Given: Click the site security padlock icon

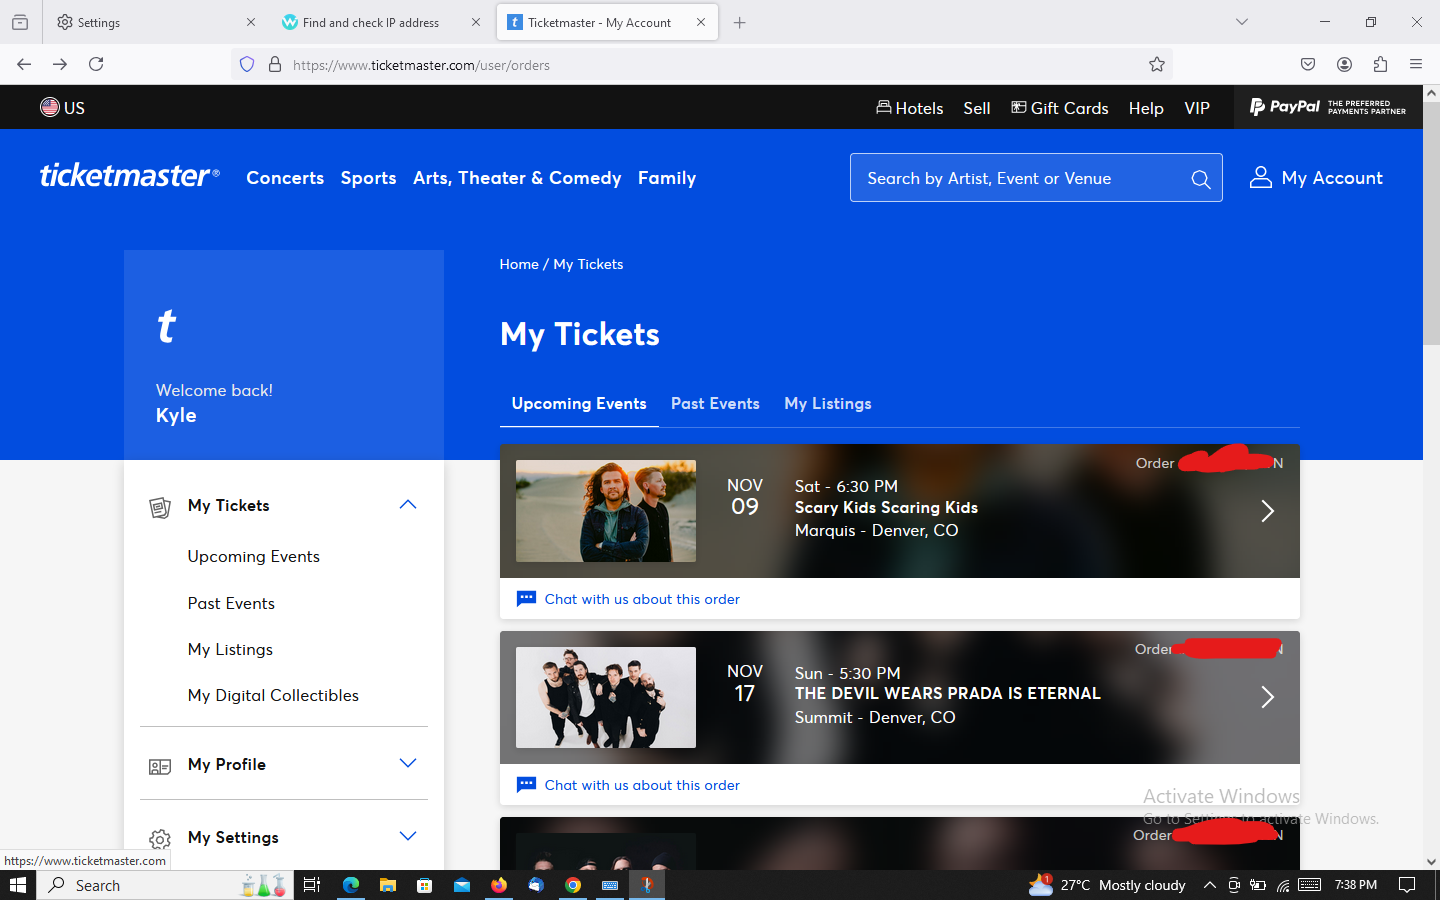Looking at the screenshot, I should pos(275,65).
